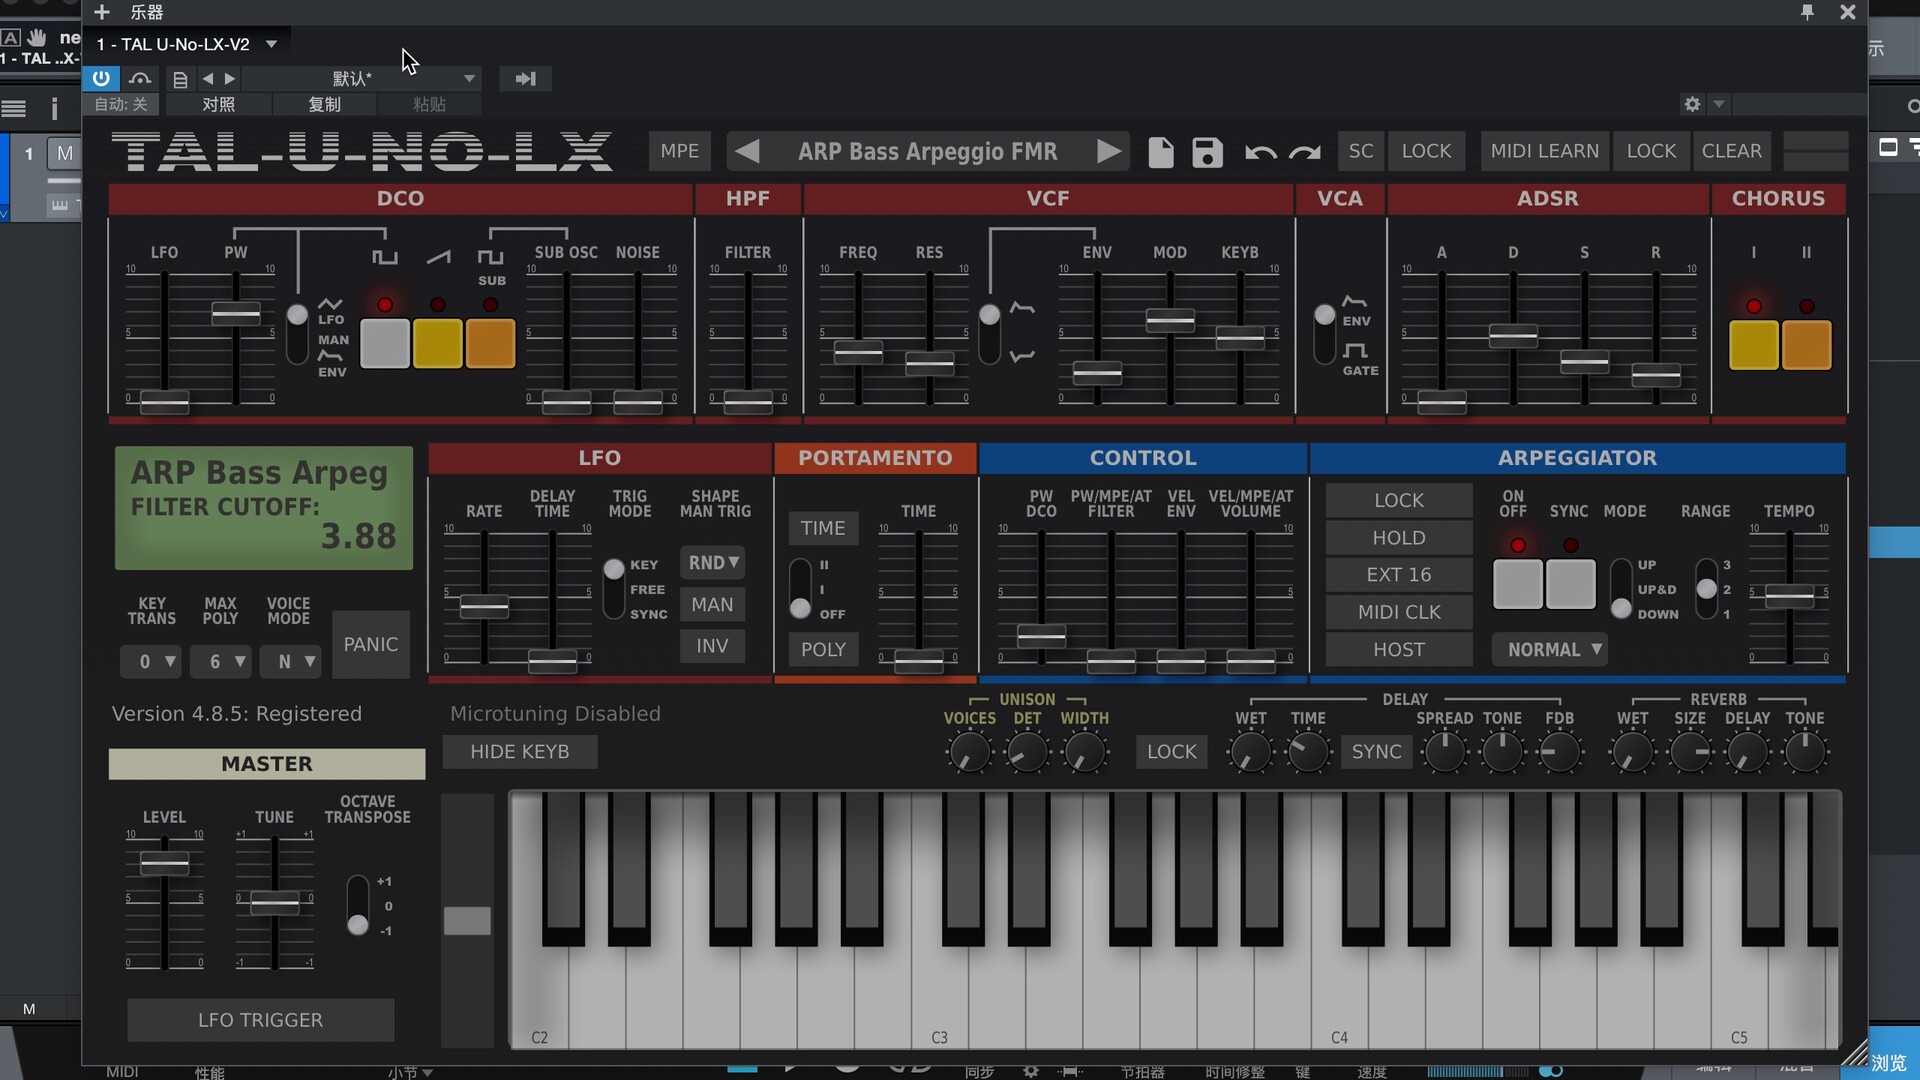Viewport: 1920px width, 1080px height.
Task: Select the 复制 (copy) tab item
Action: pyautogui.click(x=324, y=104)
